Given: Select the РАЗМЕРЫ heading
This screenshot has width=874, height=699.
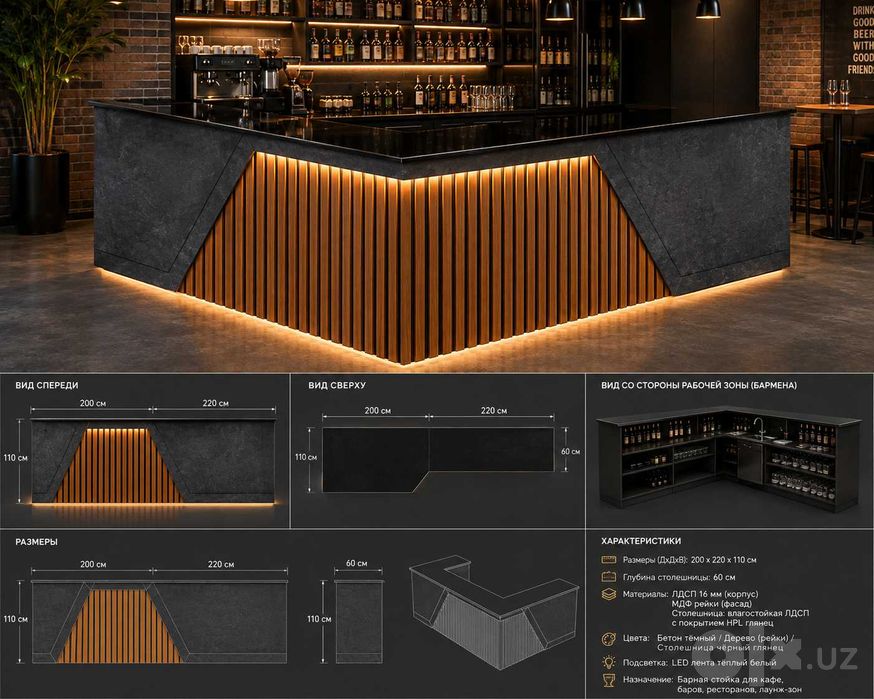Looking at the screenshot, I should coord(36,542).
